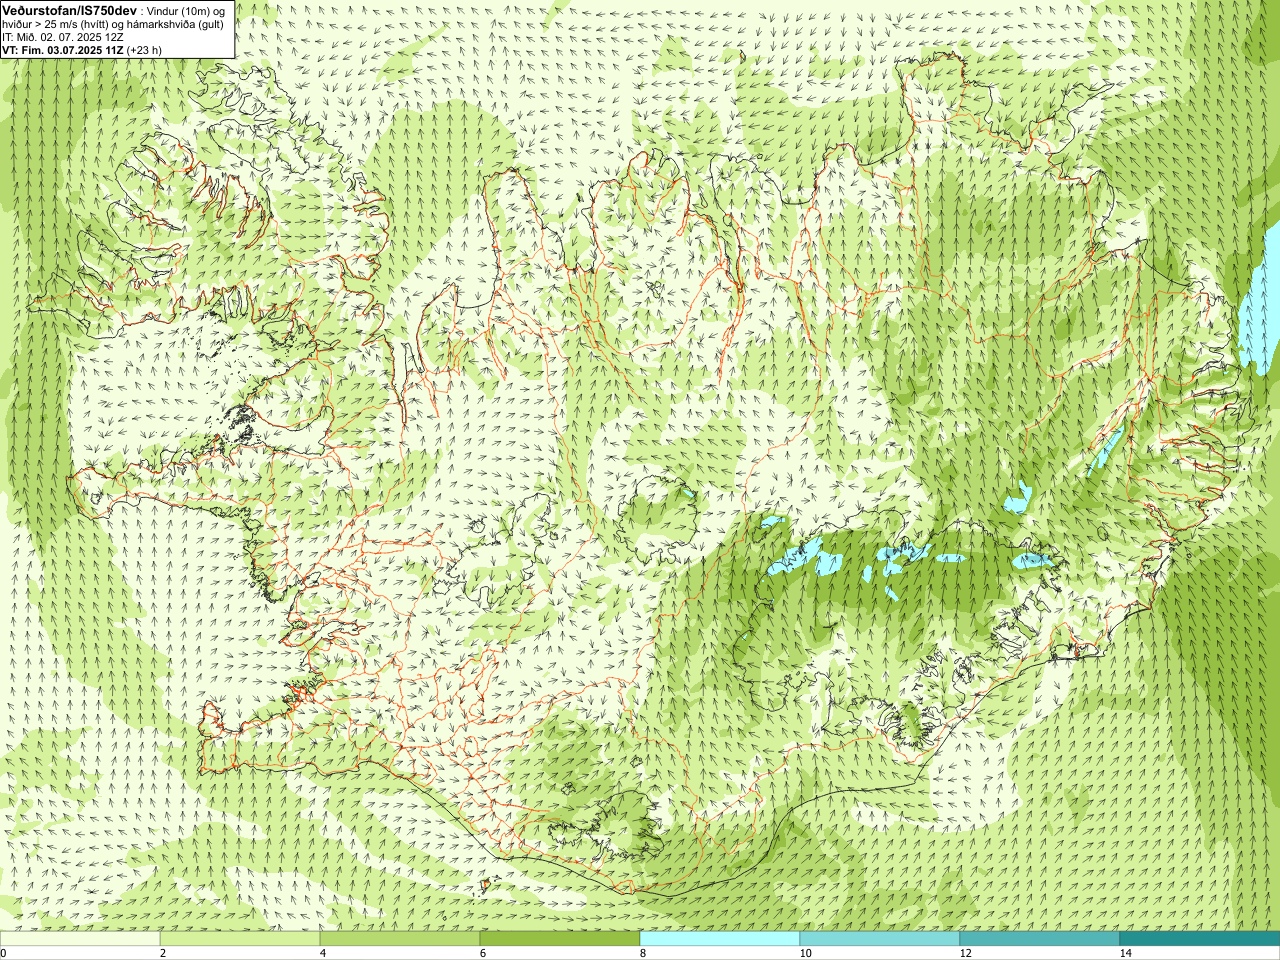Click the legend scale label '12'
Image resolution: width=1280 pixels, height=960 pixels.
965,953
